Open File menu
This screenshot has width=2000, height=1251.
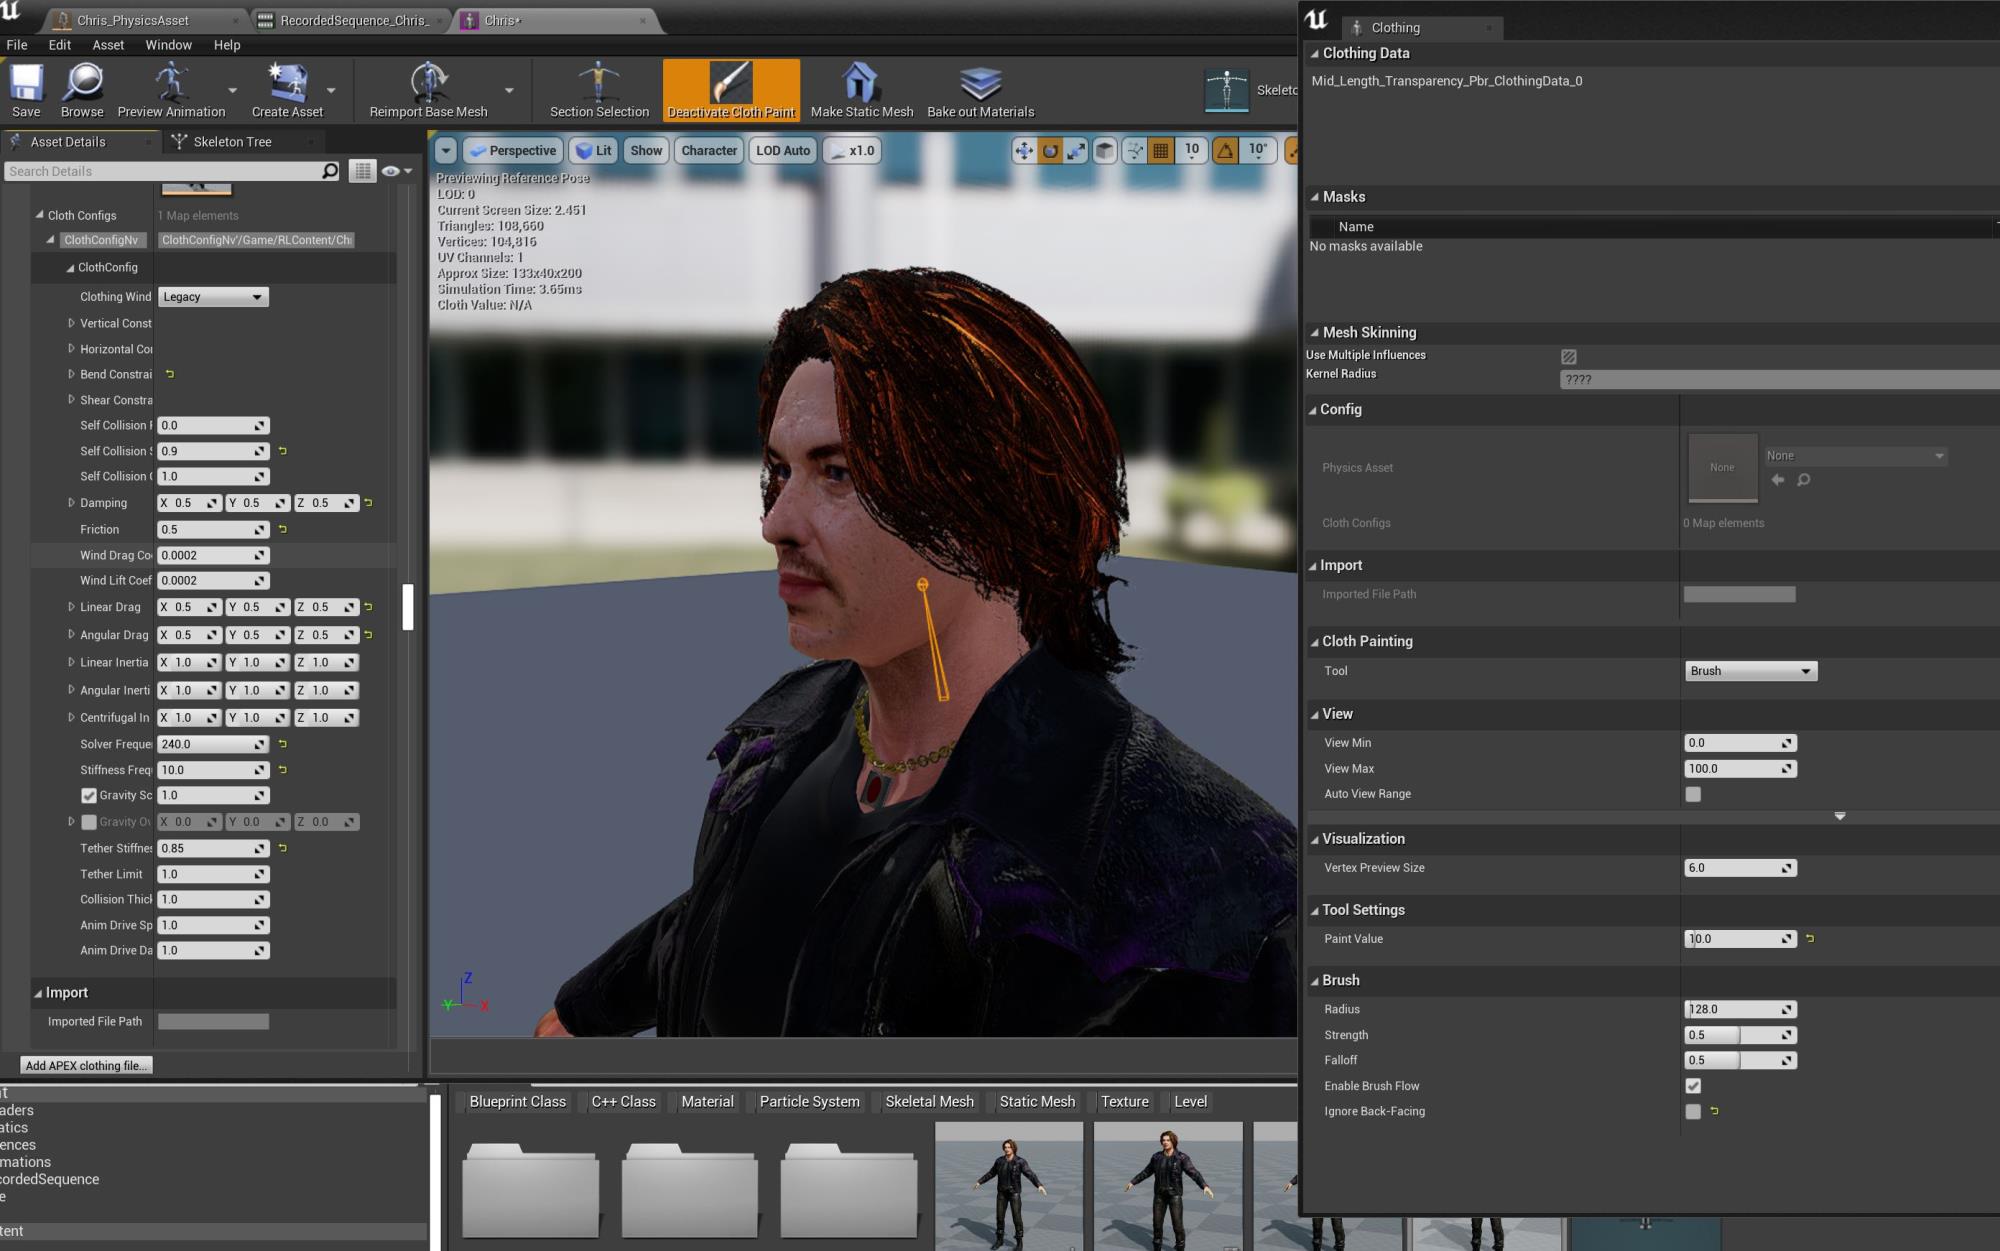[17, 45]
